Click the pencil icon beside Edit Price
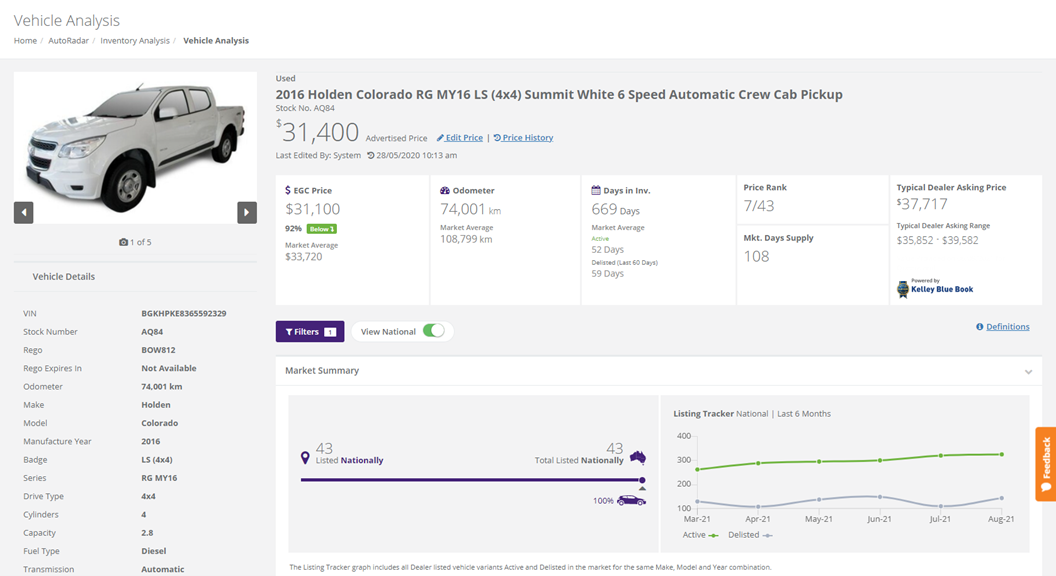Viewport: 1056px width, 576px height. point(440,137)
